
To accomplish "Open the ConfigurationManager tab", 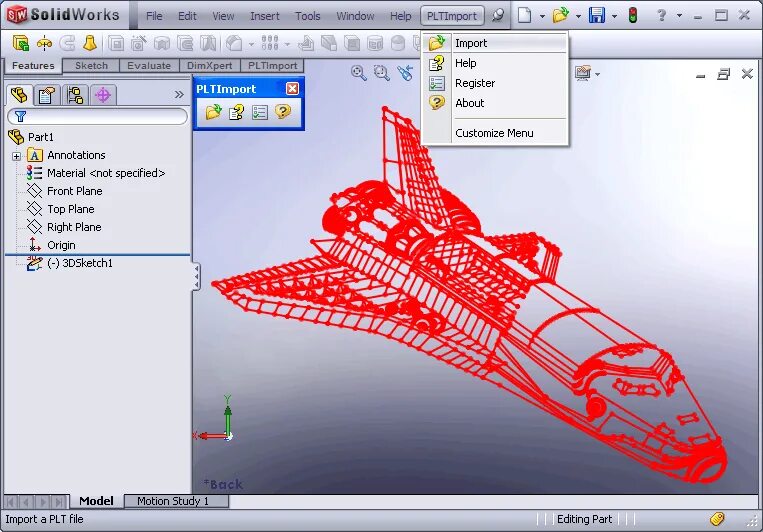I will 74,95.
